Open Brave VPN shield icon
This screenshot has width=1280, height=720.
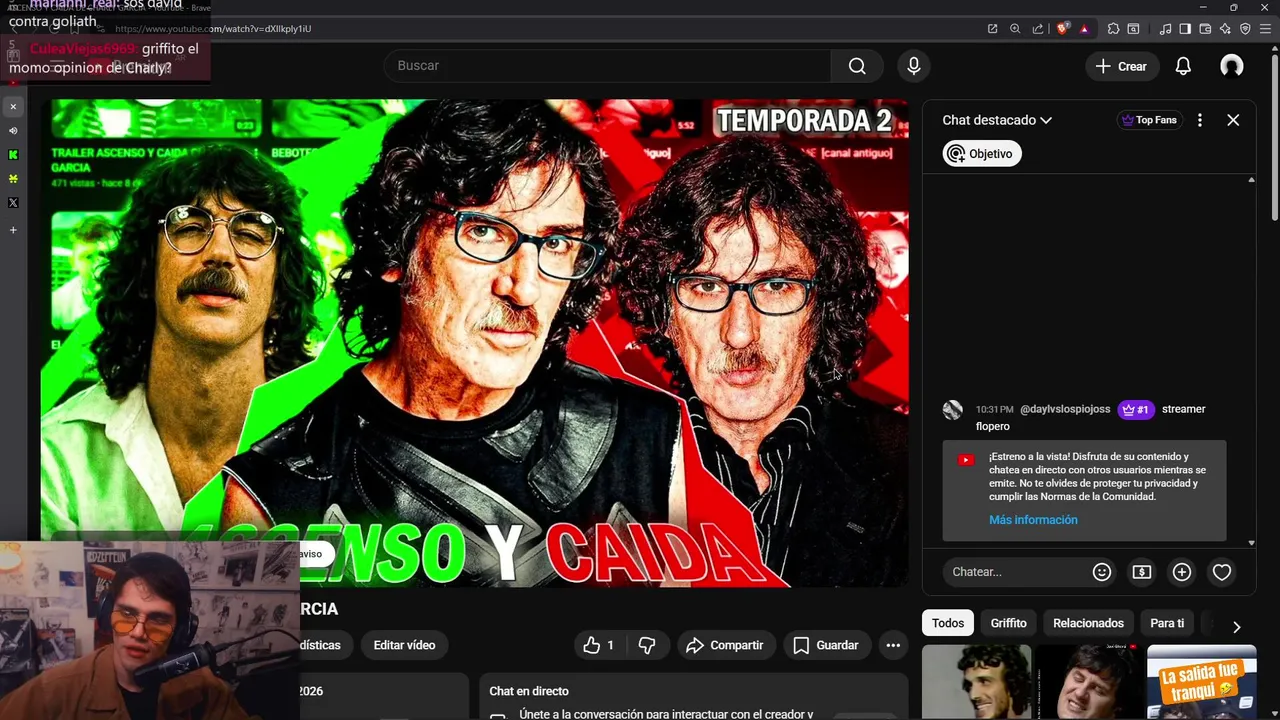point(1245,29)
